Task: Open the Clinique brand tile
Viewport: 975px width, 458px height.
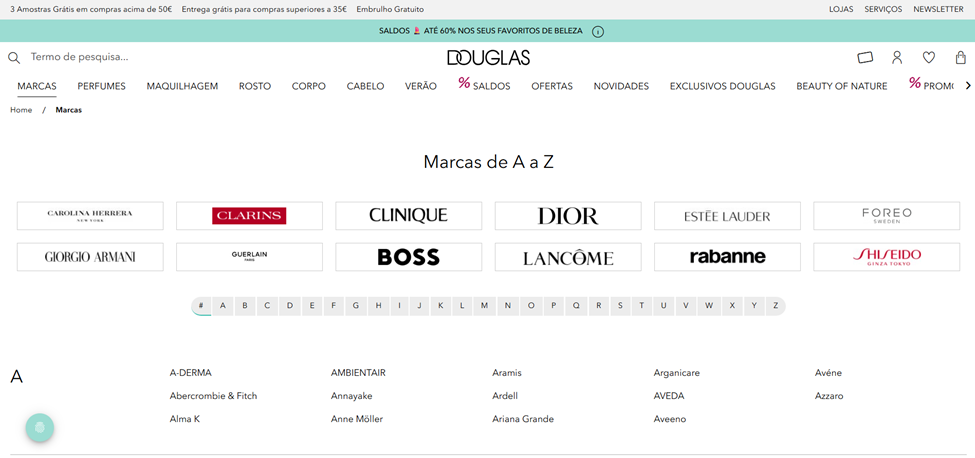Action: point(409,216)
